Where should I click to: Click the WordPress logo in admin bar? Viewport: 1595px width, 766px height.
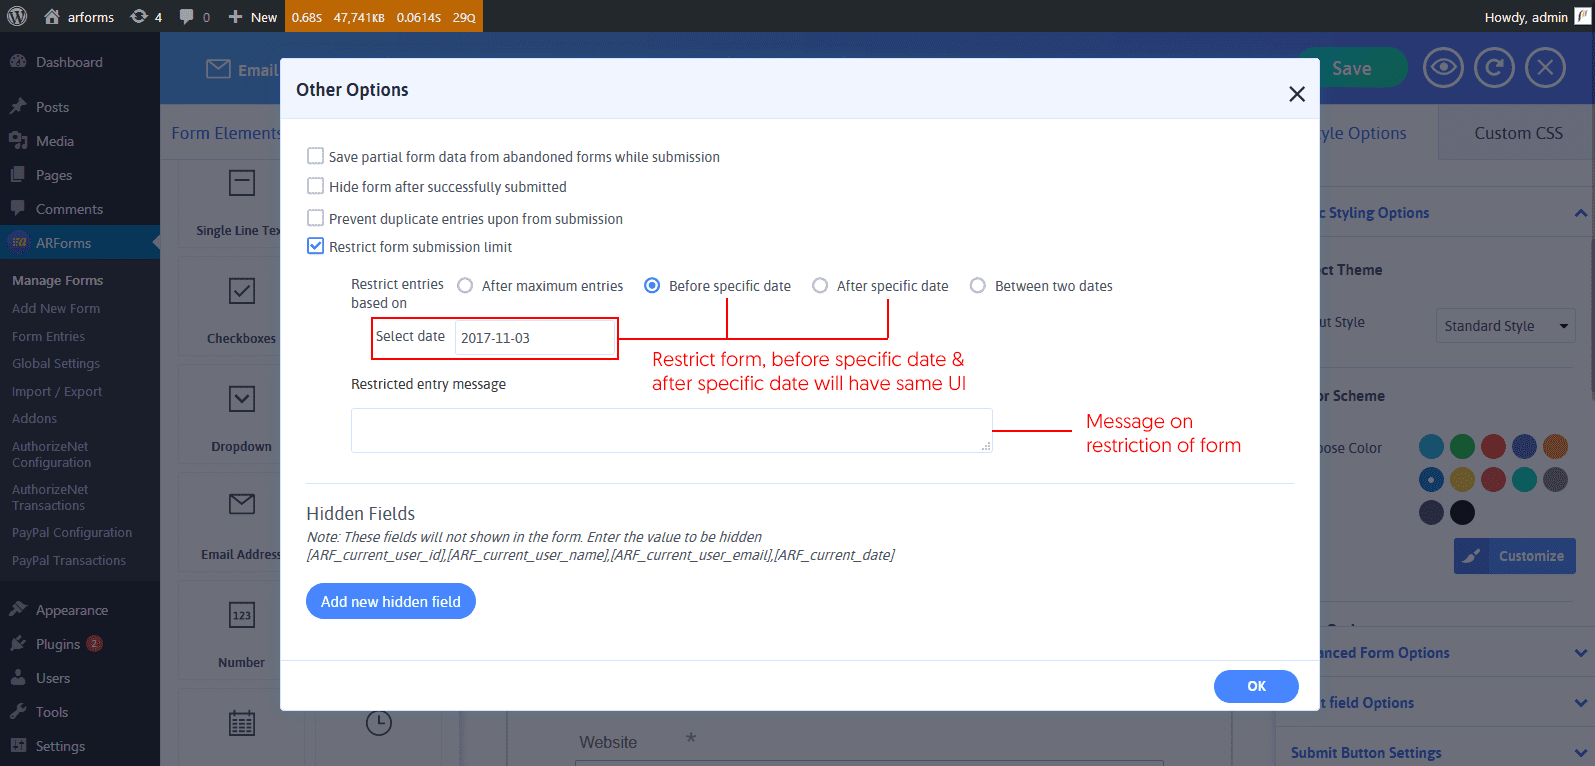17,16
